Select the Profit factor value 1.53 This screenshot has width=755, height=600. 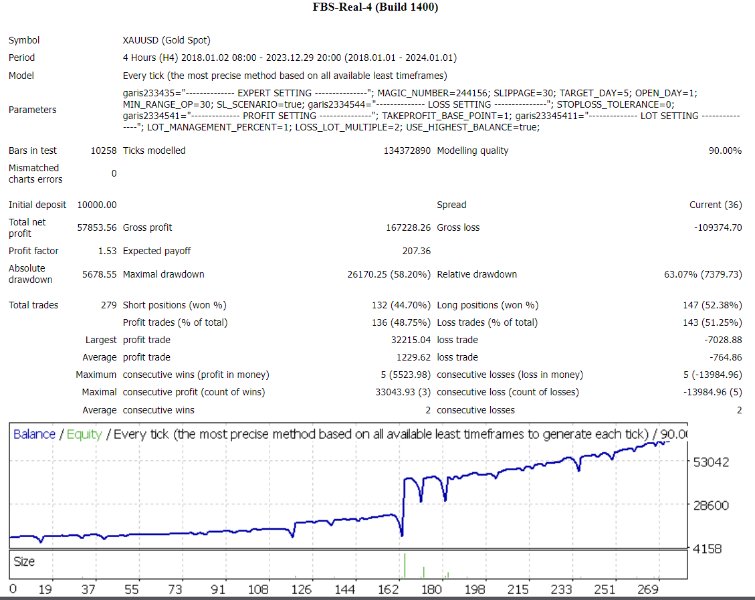tap(105, 251)
